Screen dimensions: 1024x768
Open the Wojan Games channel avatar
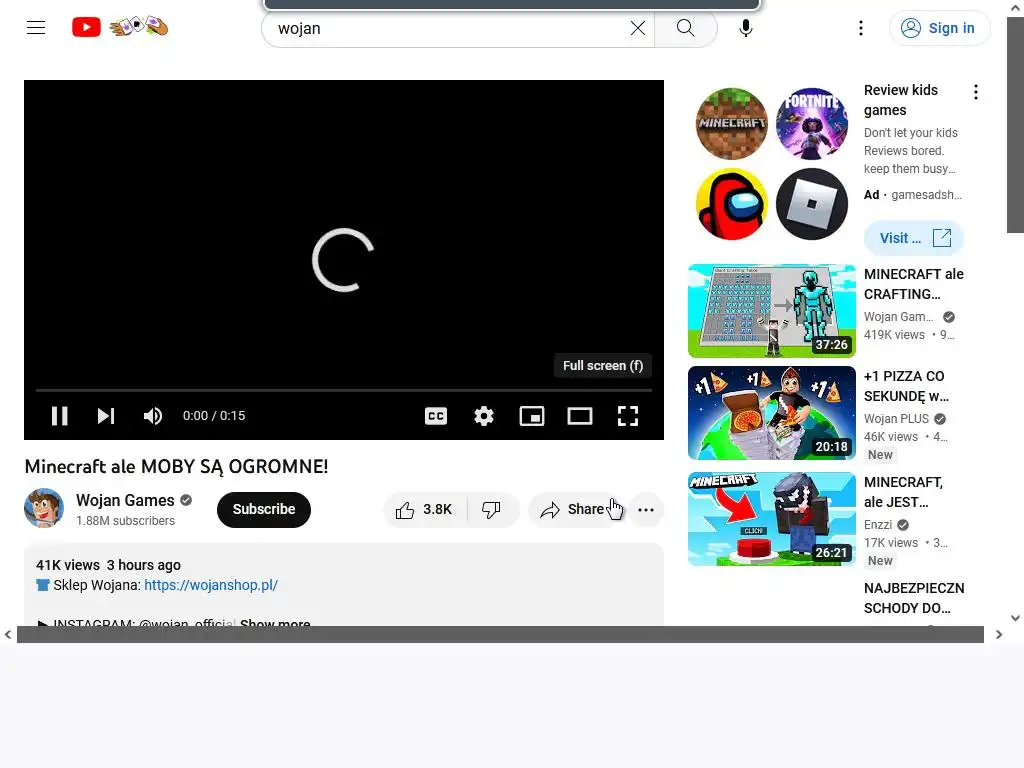[x=44, y=508]
